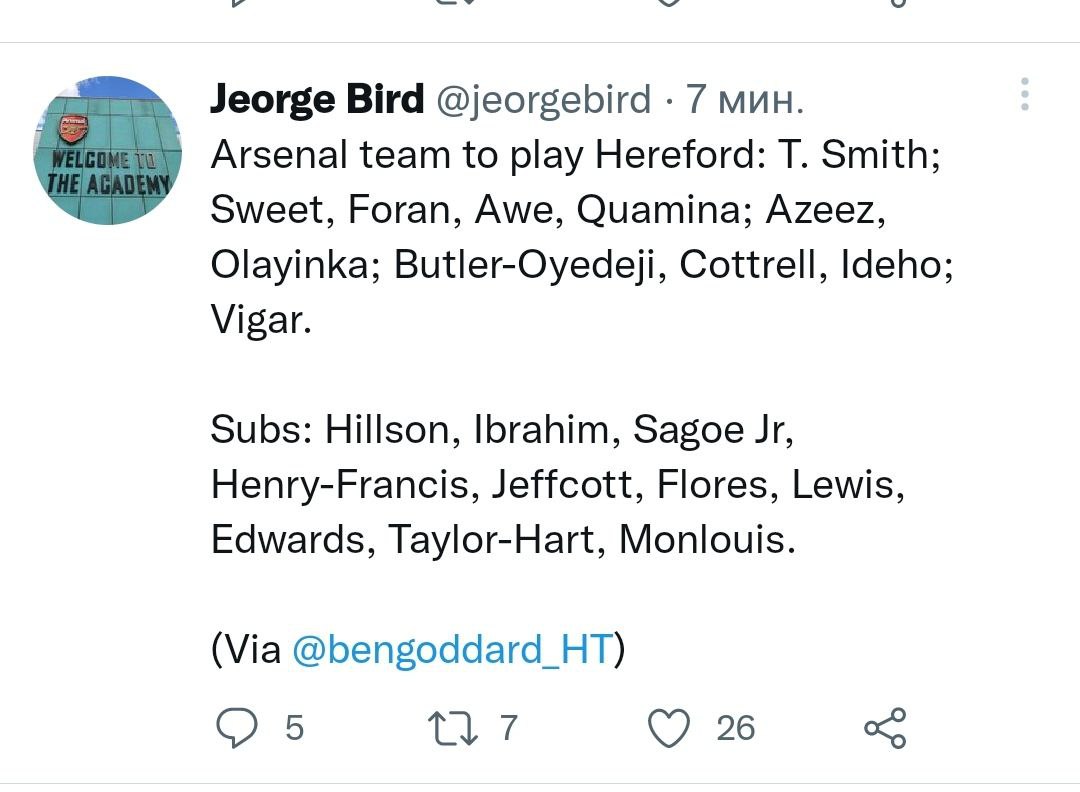Open the three-dot more options menu
1080x792 pixels.
tap(1024, 94)
